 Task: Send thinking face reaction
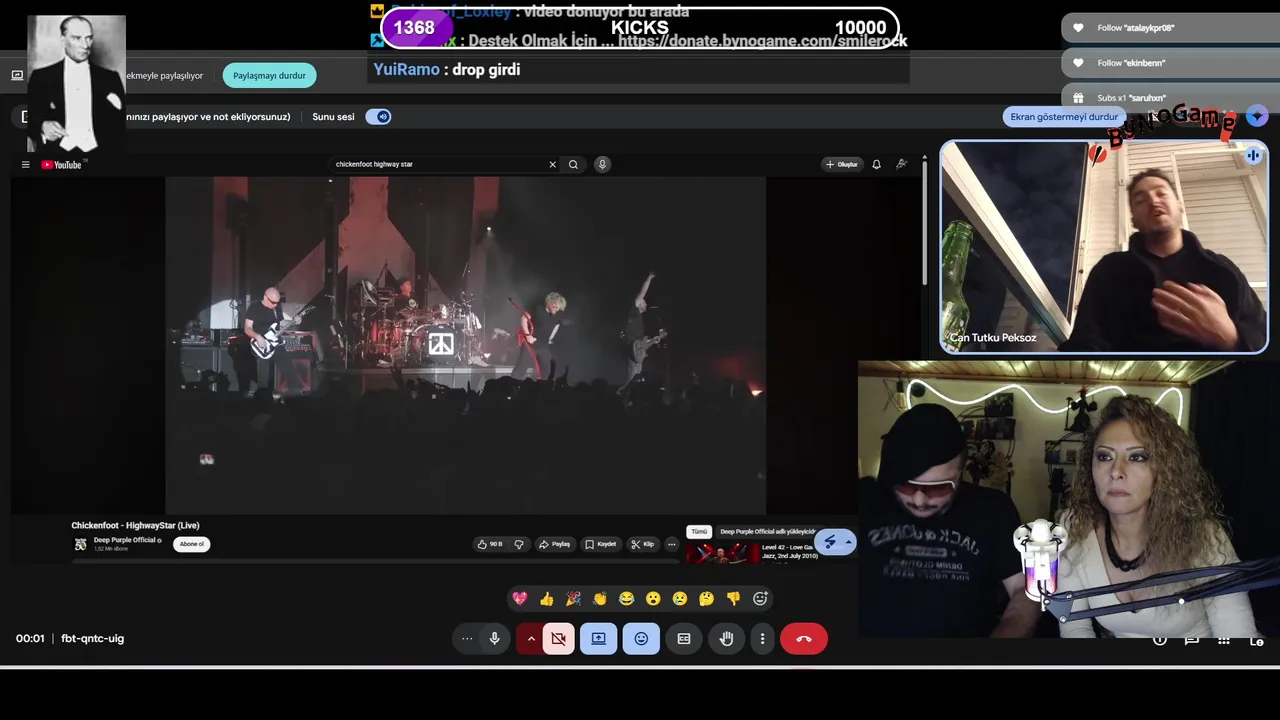707,598
